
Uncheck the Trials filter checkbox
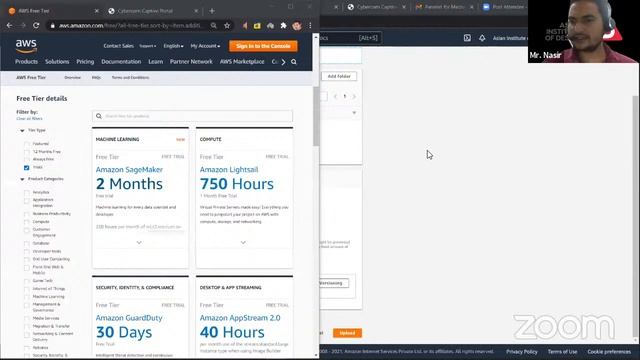[x=27, y=167]
